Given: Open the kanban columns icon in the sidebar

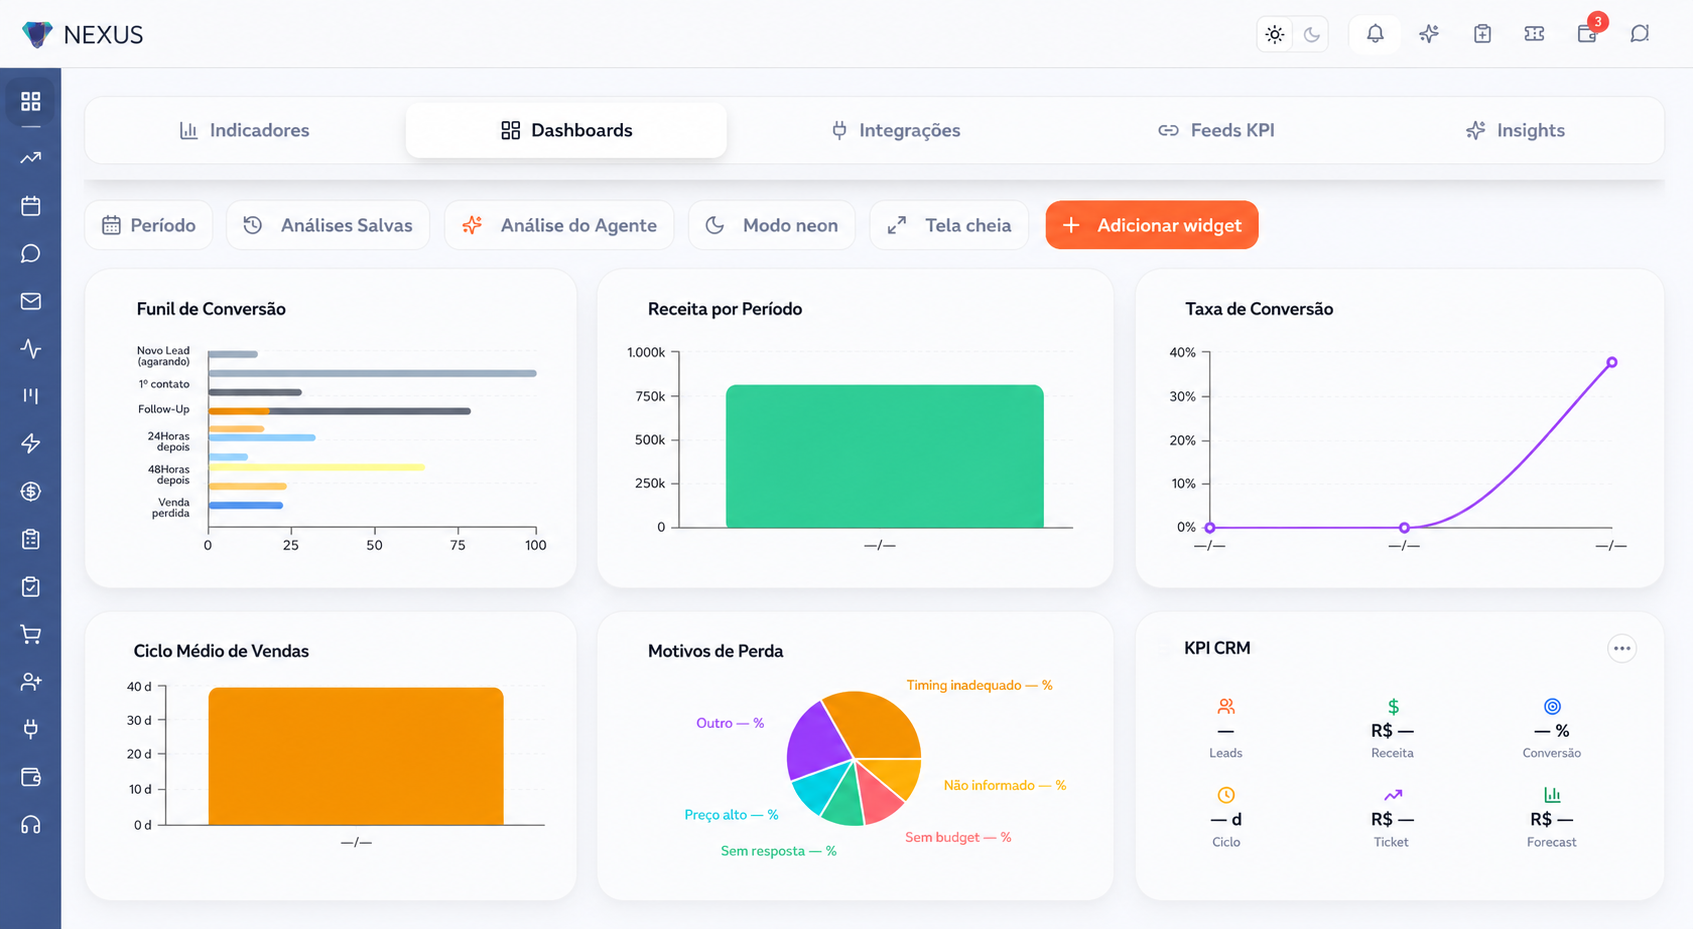Looking at the screenshot, I should click(x=31, y=396).
